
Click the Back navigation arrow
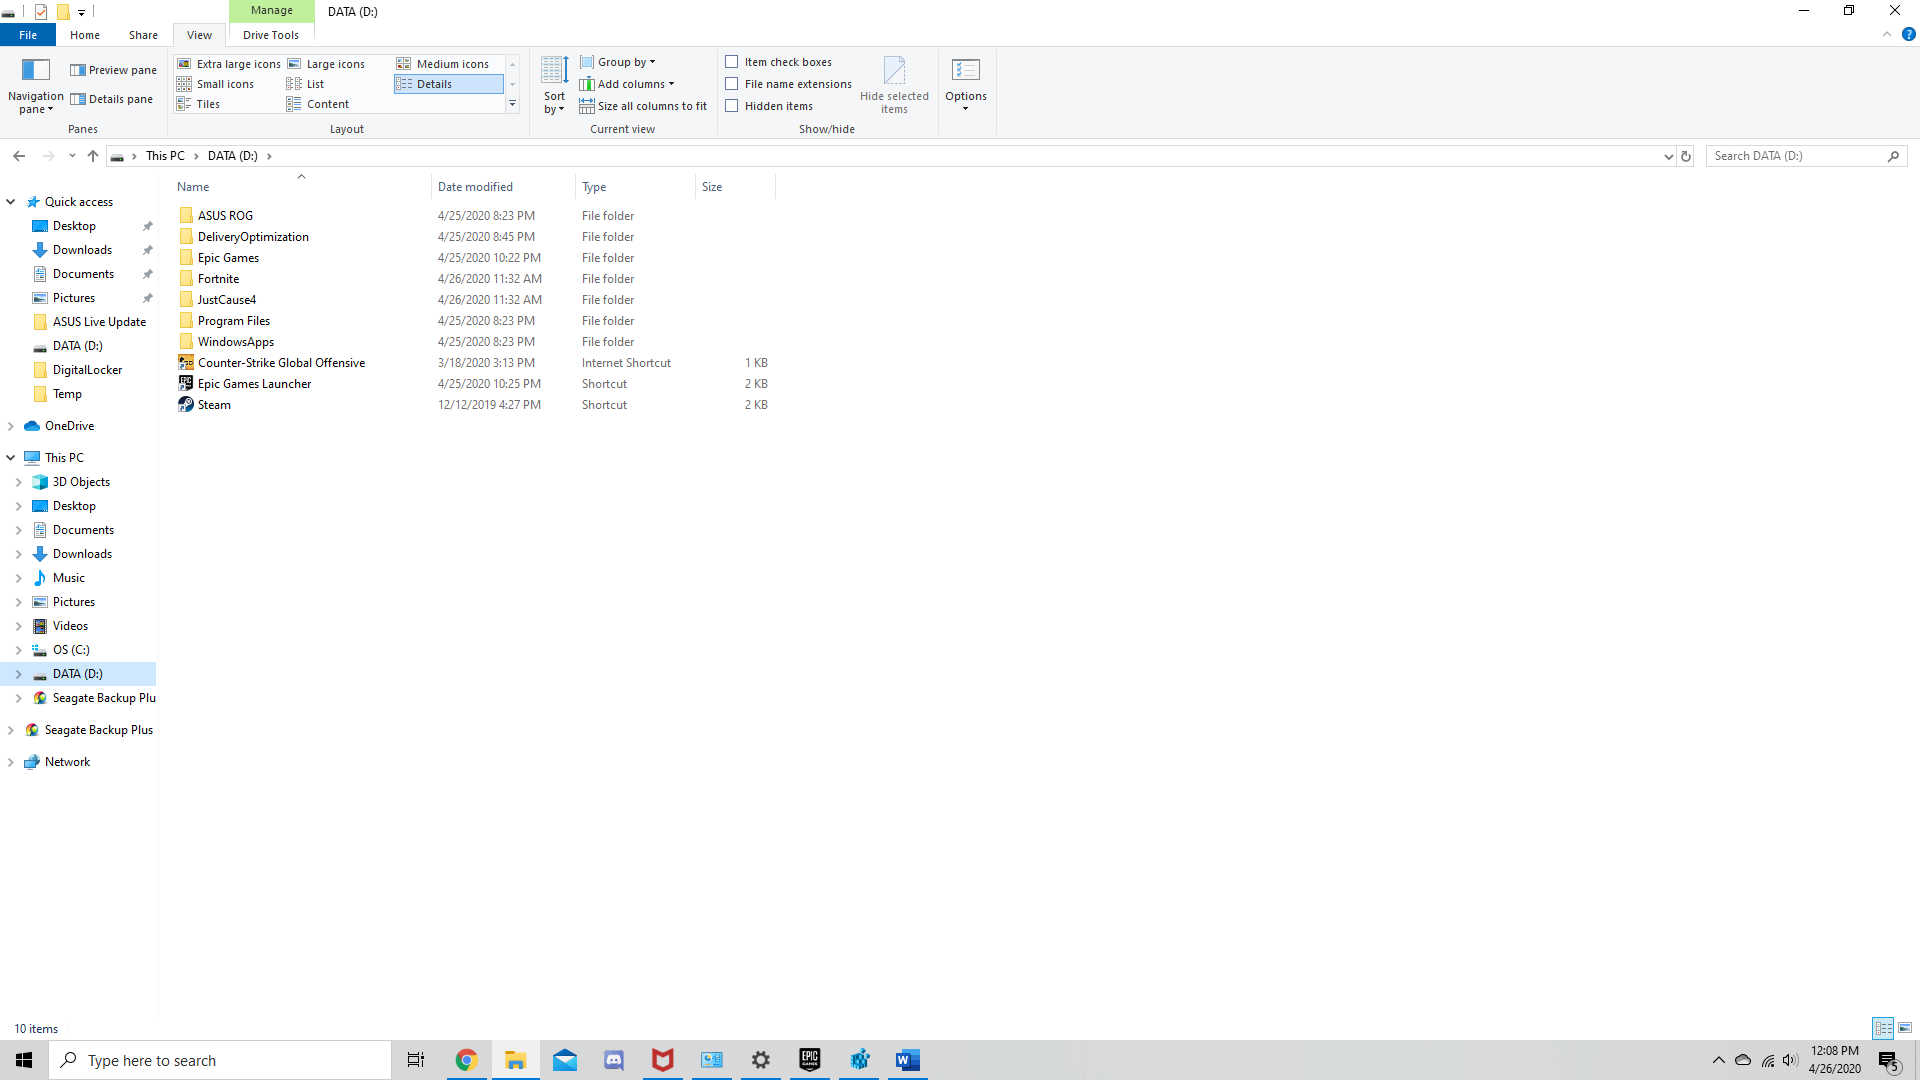pos(19,156)
